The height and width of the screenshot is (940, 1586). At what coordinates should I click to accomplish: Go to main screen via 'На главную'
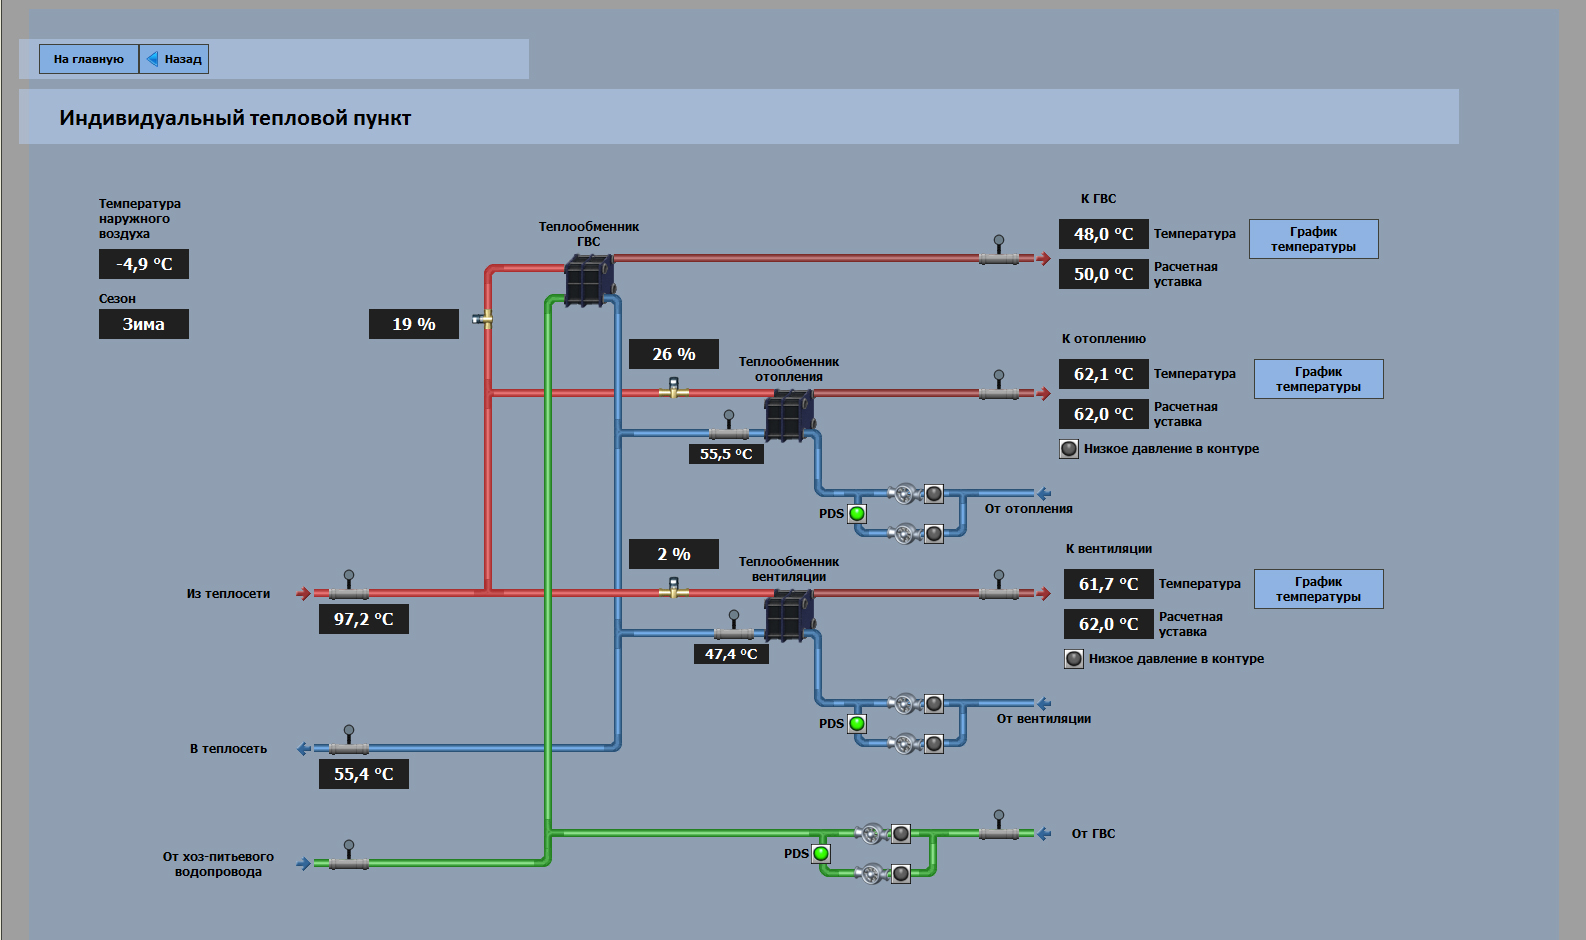(x=89, y=59)
